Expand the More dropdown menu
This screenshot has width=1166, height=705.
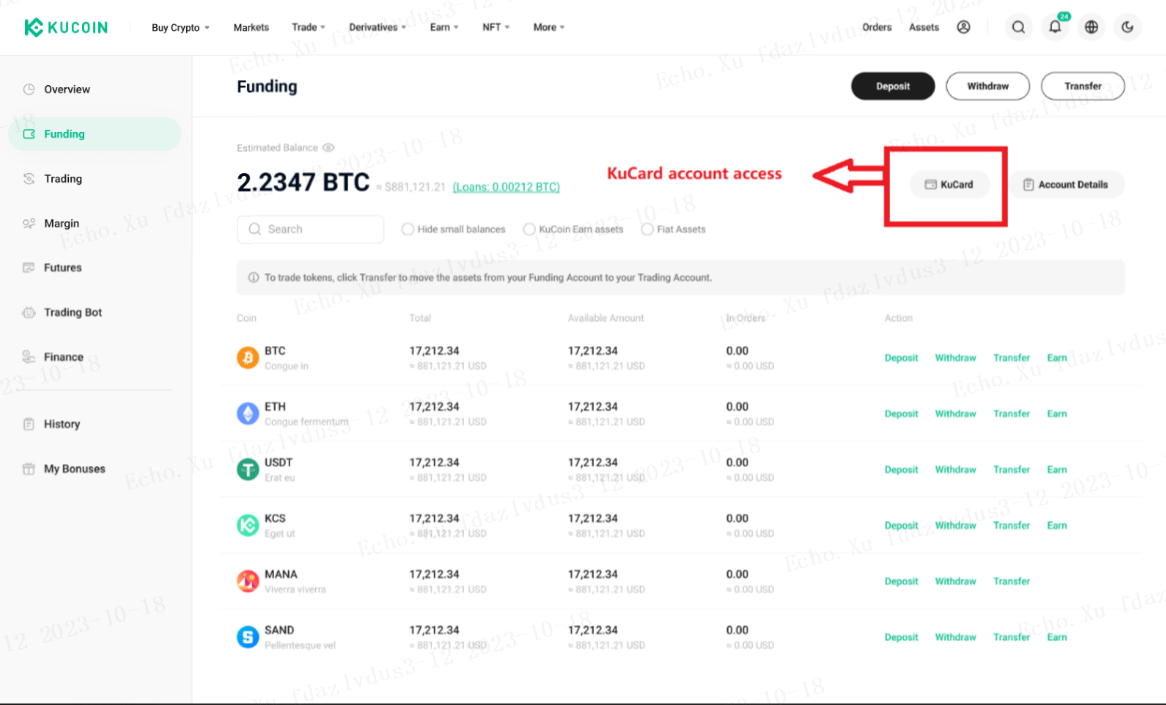549,28
